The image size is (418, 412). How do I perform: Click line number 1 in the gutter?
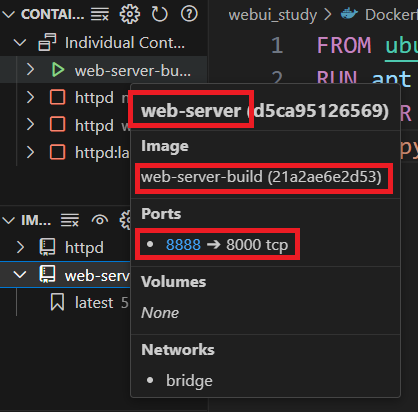(x=277, y=45)
